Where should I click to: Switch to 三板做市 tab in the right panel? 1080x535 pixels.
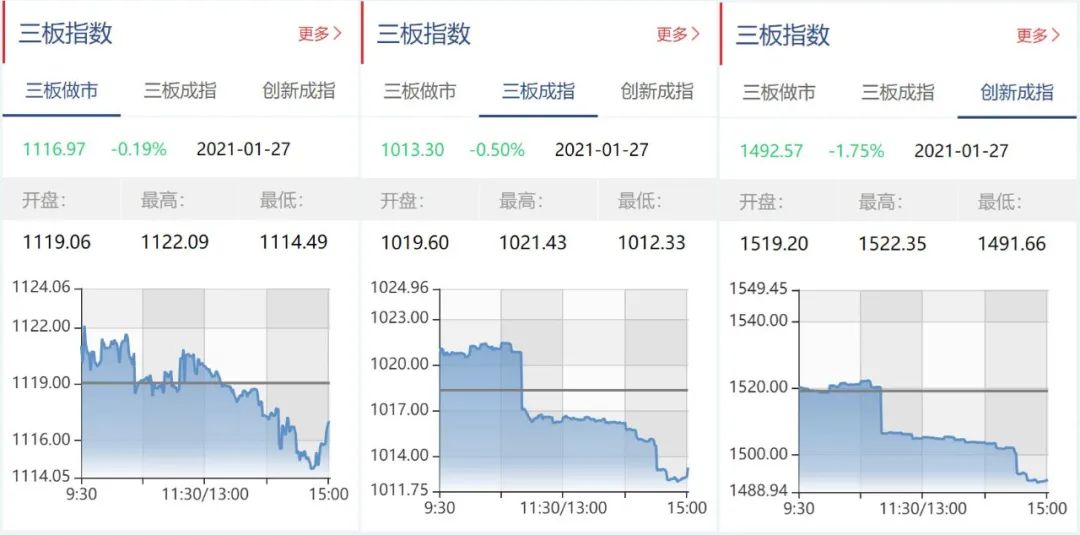pos(779,92)
